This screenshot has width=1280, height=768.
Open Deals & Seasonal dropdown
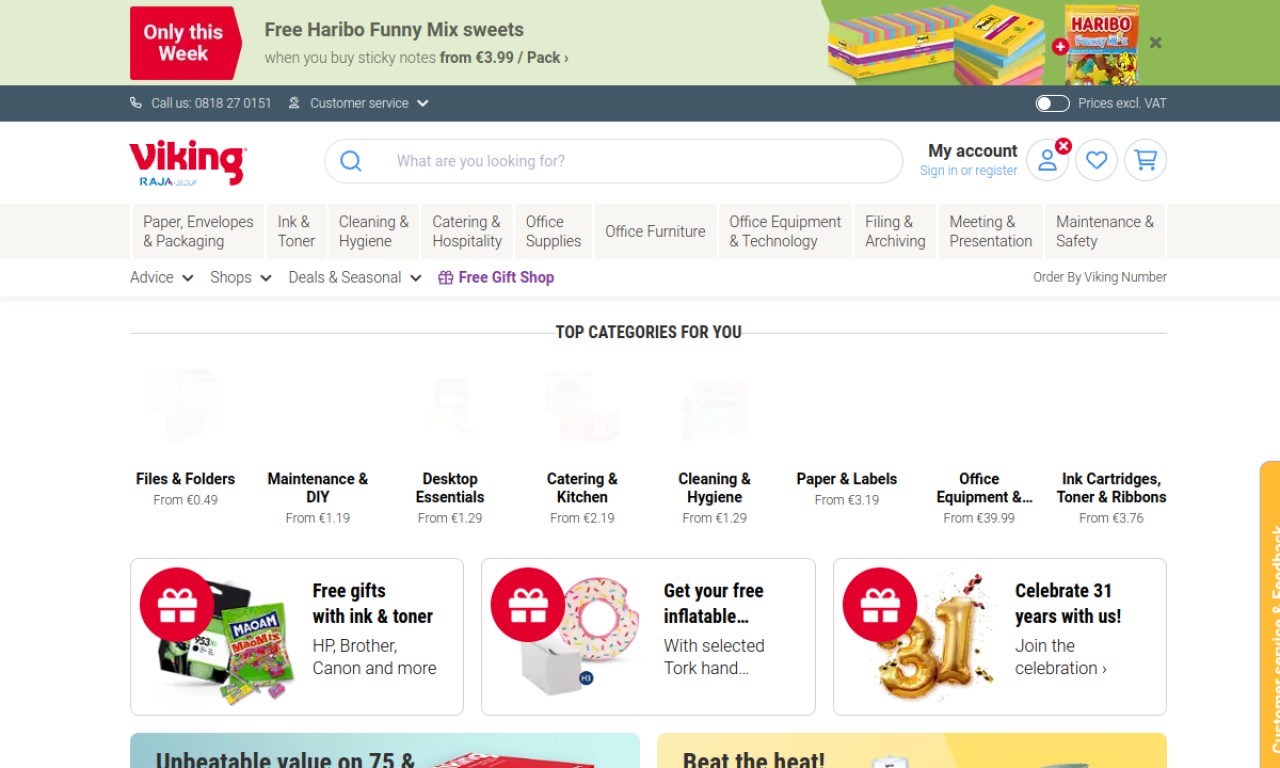point(354,277)
